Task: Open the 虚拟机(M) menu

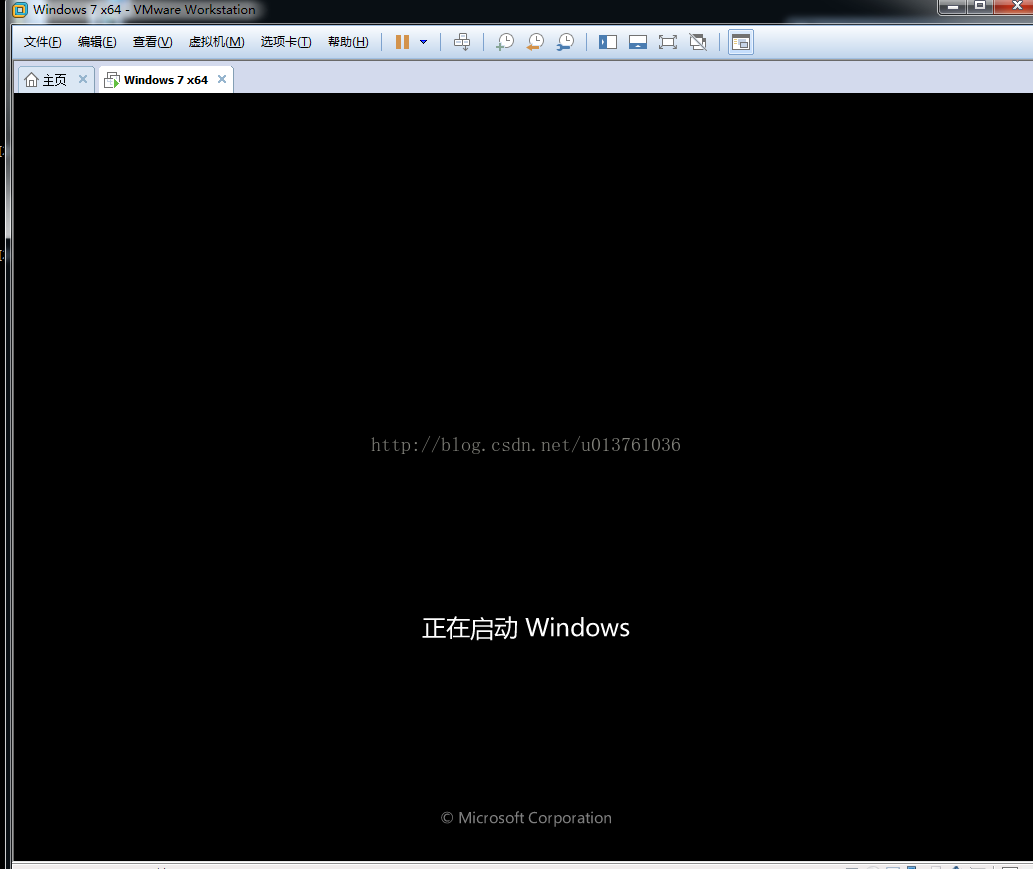Action: [216, 42]
